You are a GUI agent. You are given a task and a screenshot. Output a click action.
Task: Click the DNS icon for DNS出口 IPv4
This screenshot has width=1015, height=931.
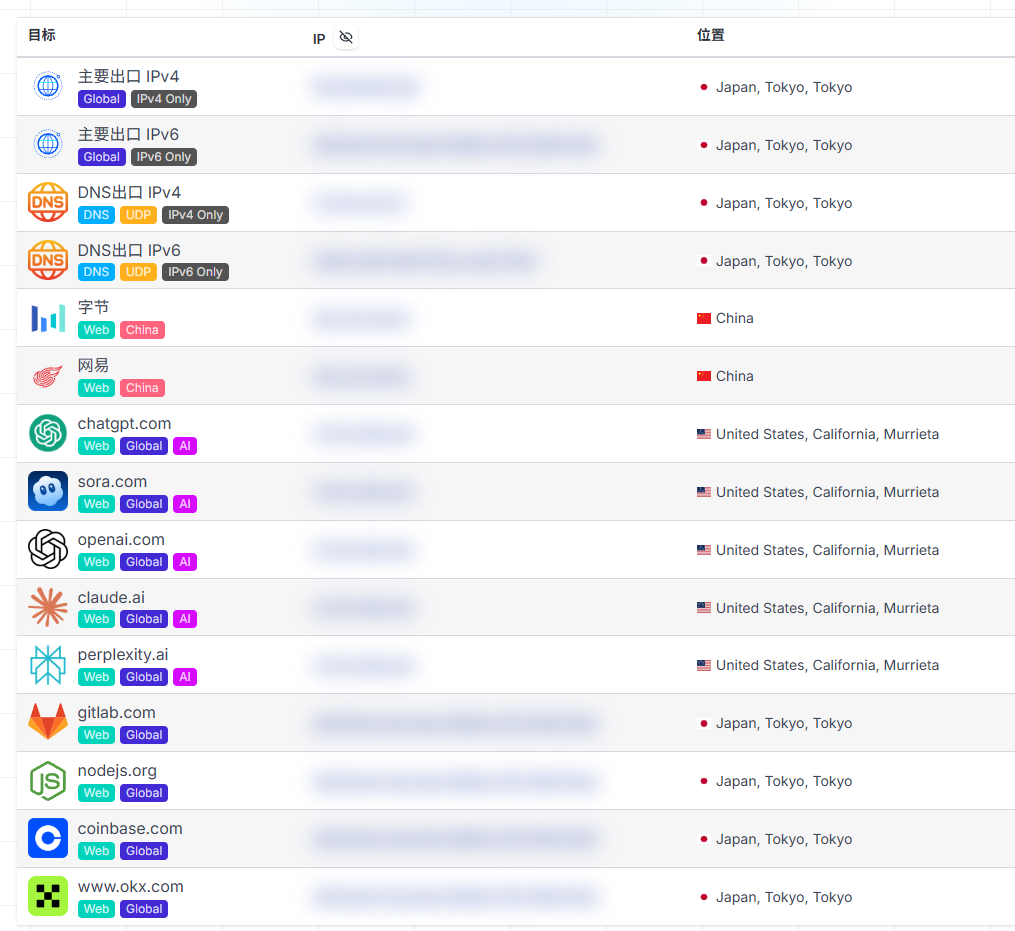tap(48, 202)
